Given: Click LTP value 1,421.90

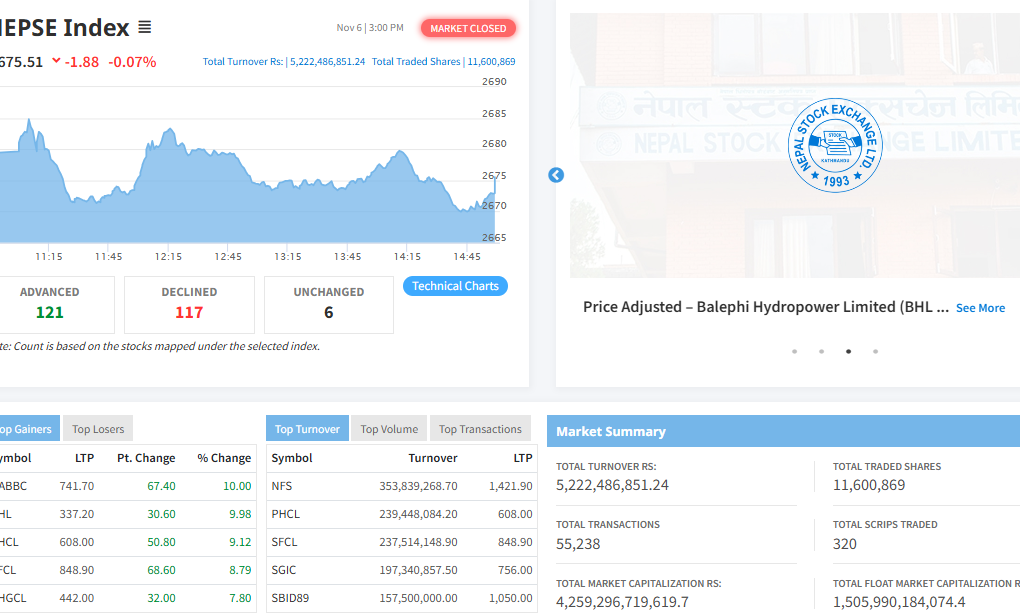Looking at the screenshot, I should click(x=511, y=486).
